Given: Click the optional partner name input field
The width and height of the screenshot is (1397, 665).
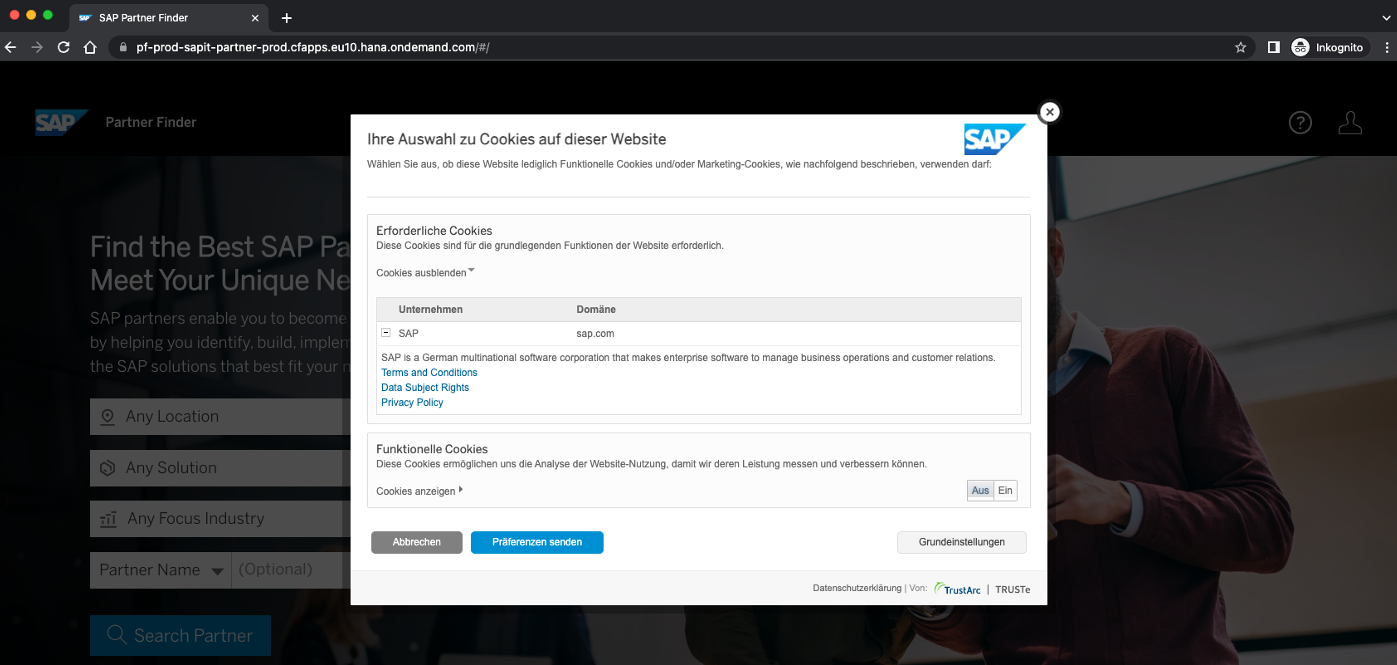Looking at the screenshot, I should pos(290,570).
